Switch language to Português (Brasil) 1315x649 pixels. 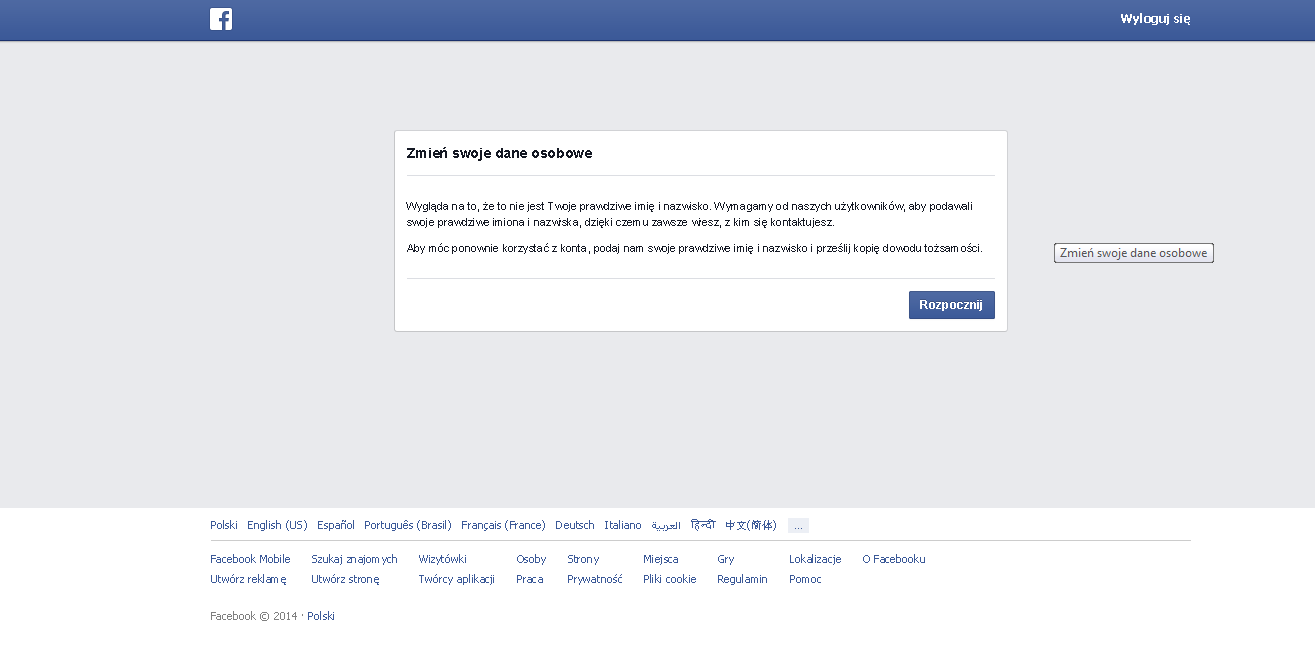pos(408,525)
